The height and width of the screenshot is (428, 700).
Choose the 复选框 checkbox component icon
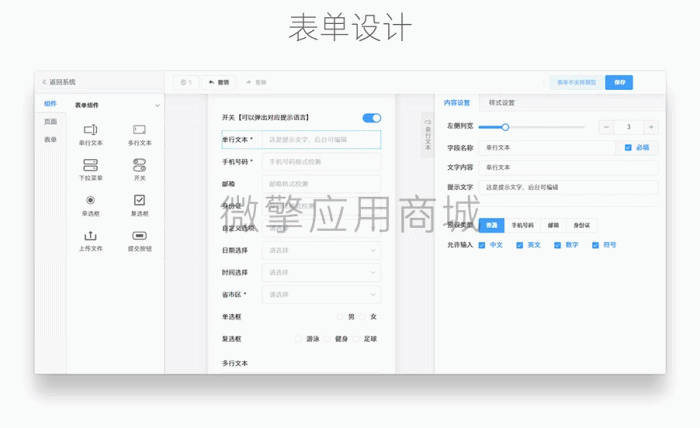pos(139,200)
